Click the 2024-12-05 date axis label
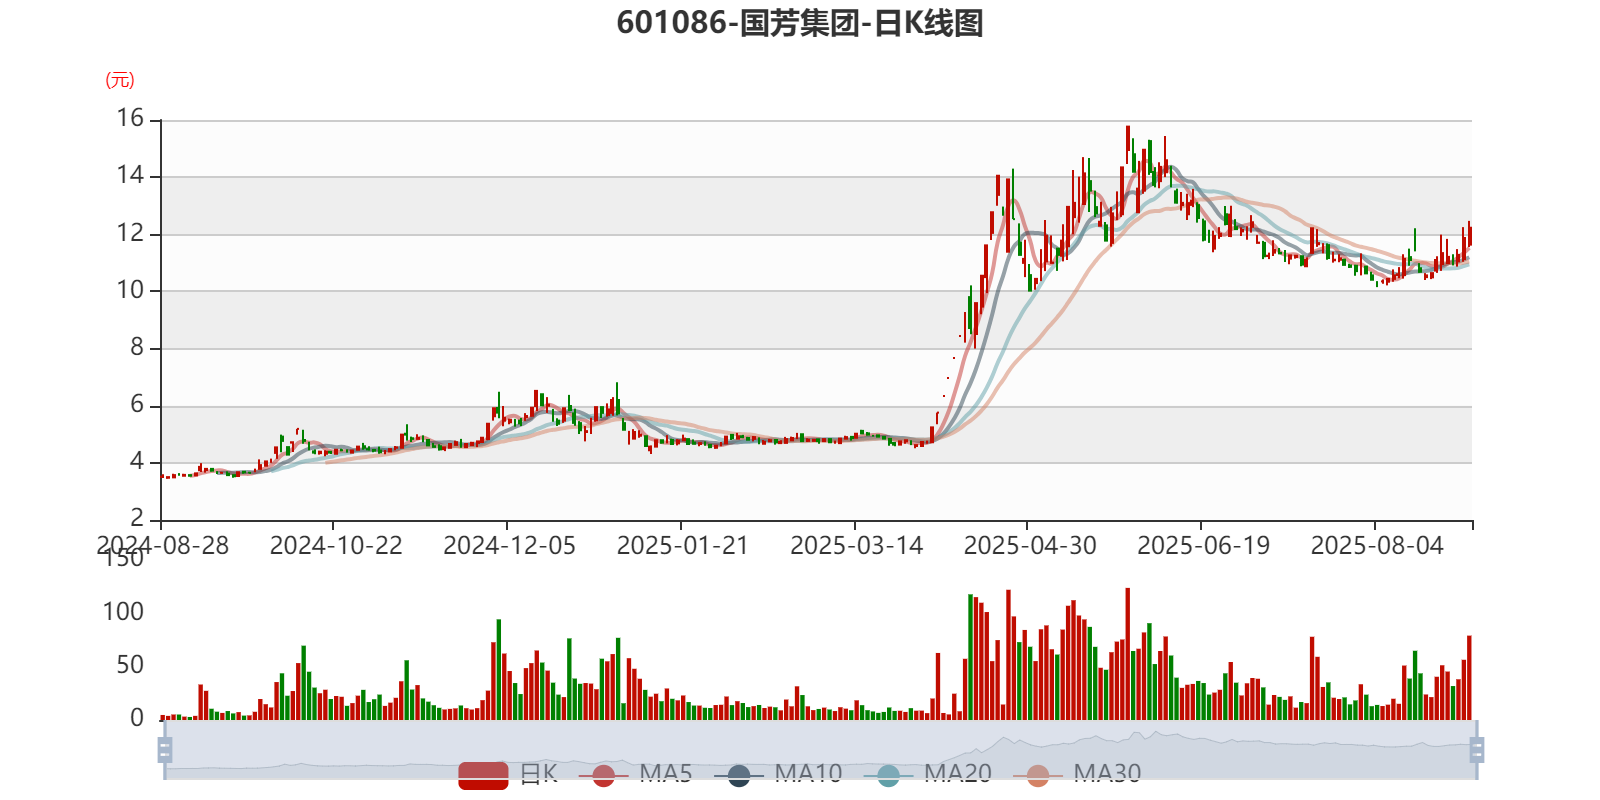This screenshot has height=800, width=1600. (509, 546)
